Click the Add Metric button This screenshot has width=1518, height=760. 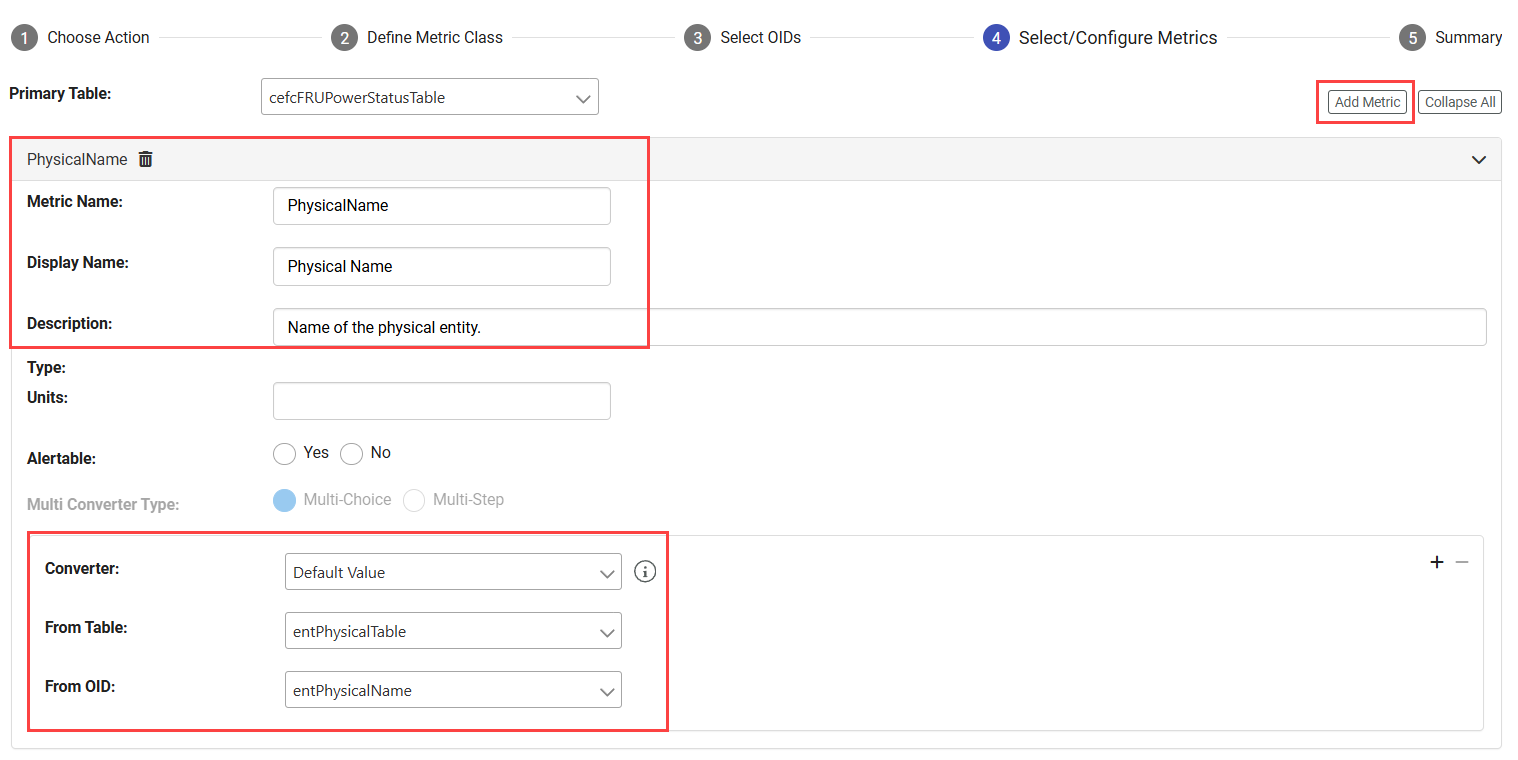tap(1367, 102)
